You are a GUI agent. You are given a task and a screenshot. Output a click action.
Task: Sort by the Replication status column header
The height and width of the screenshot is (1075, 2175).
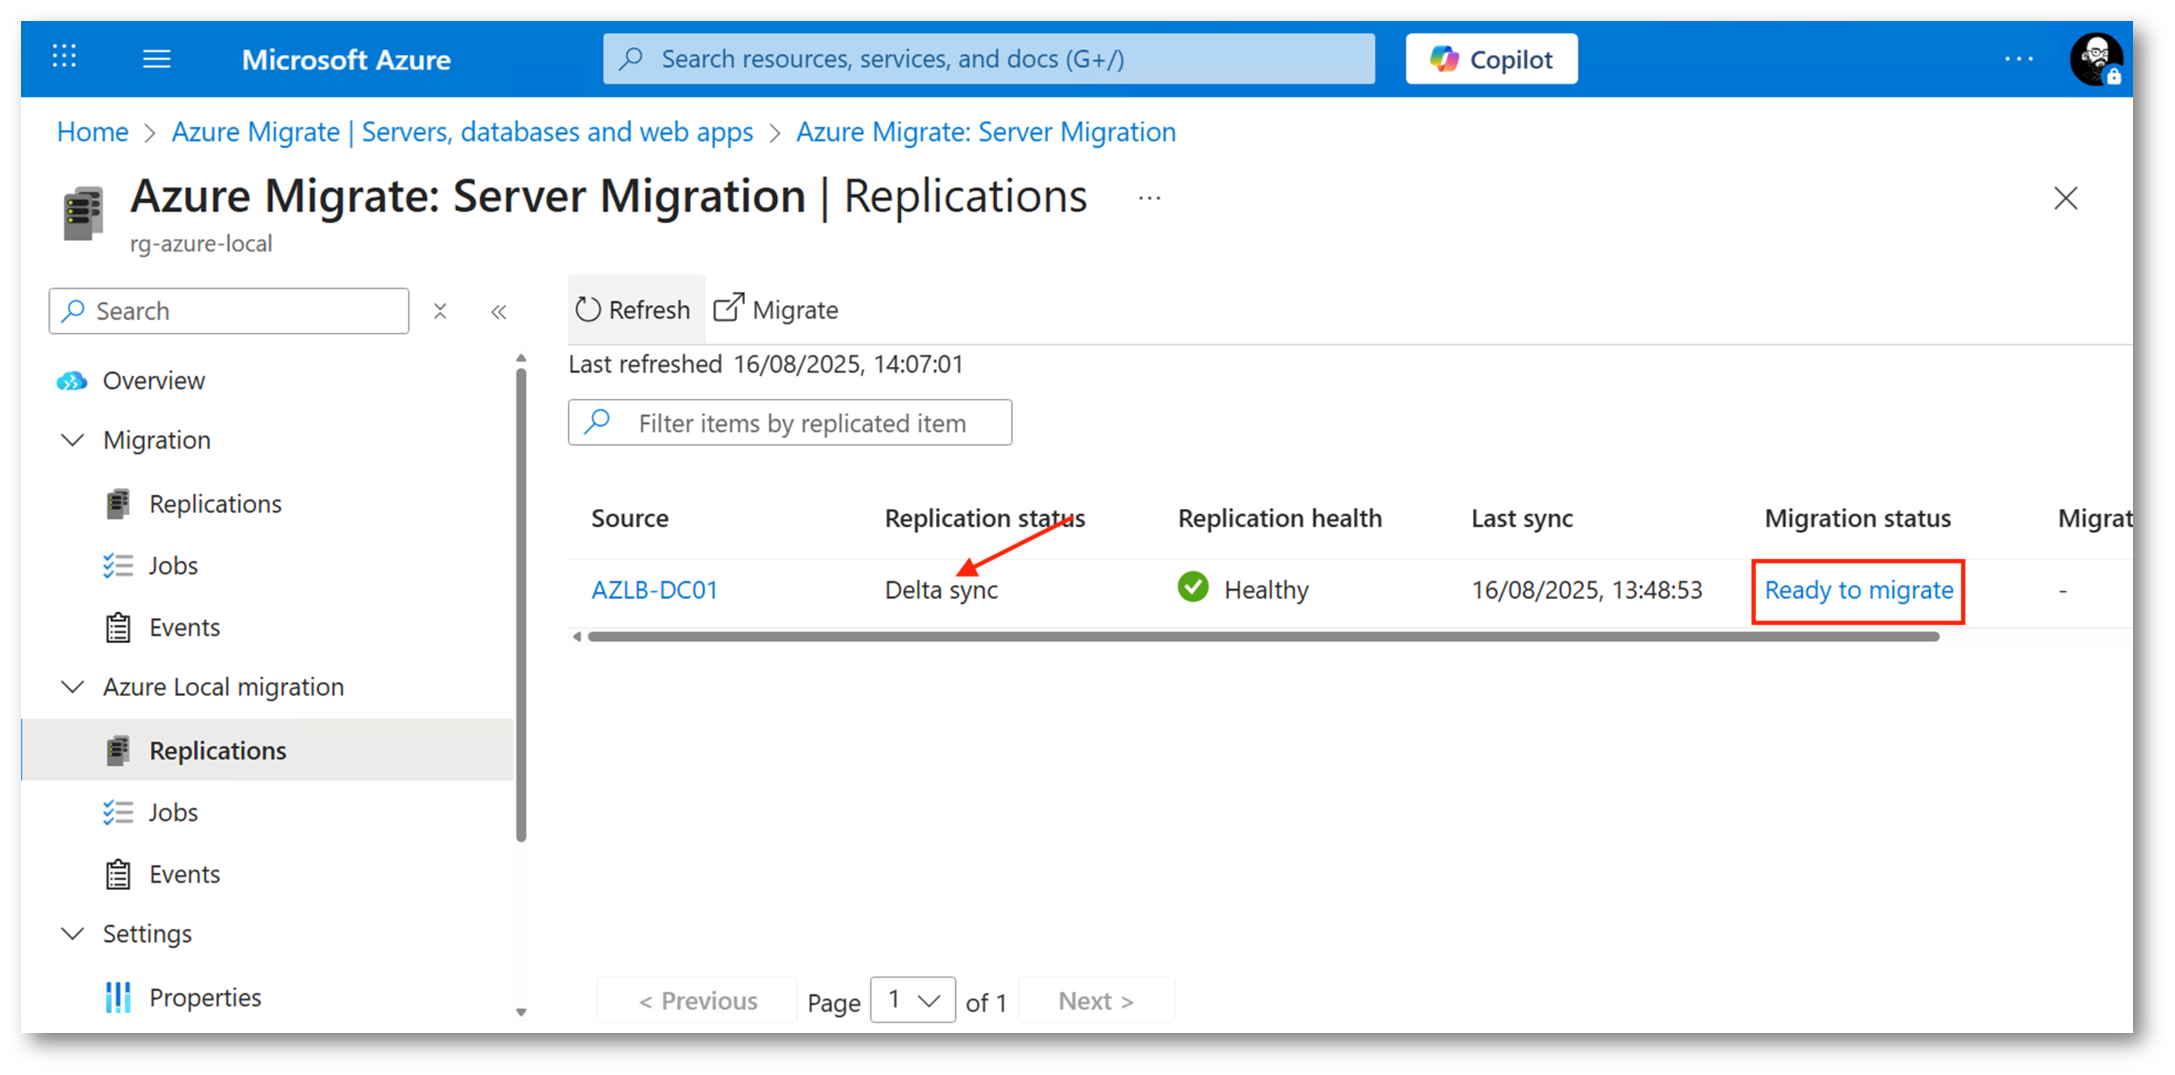pos(984,518)
